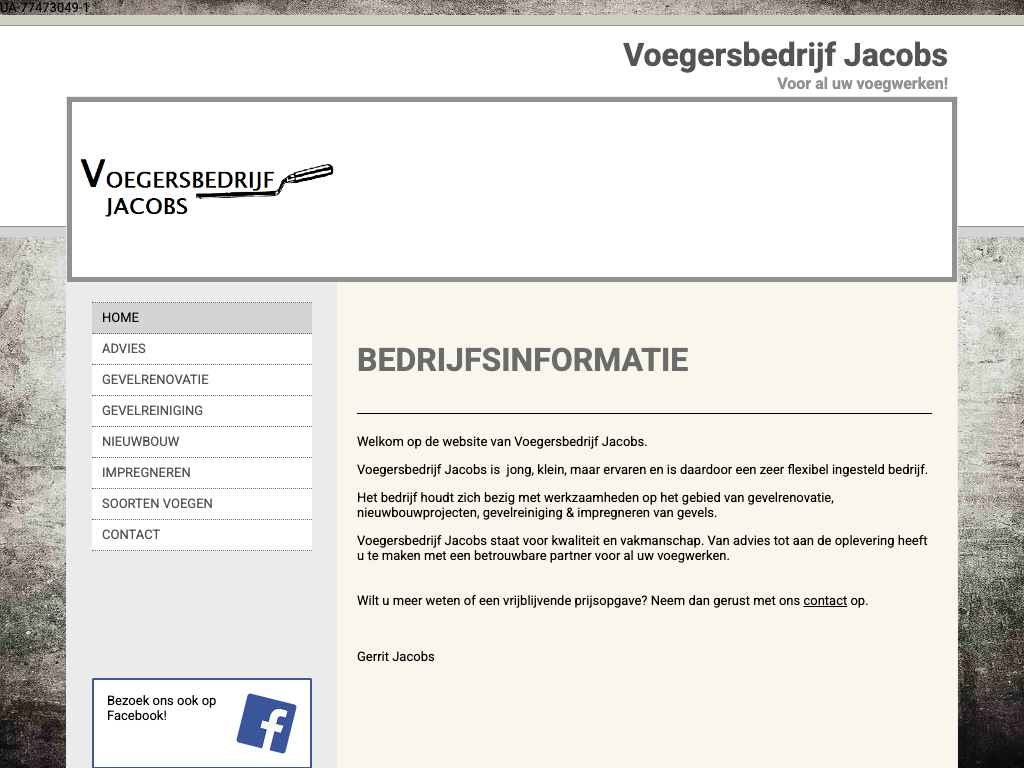
Task: Open the HOME menu item
Action: pos(202,318)
